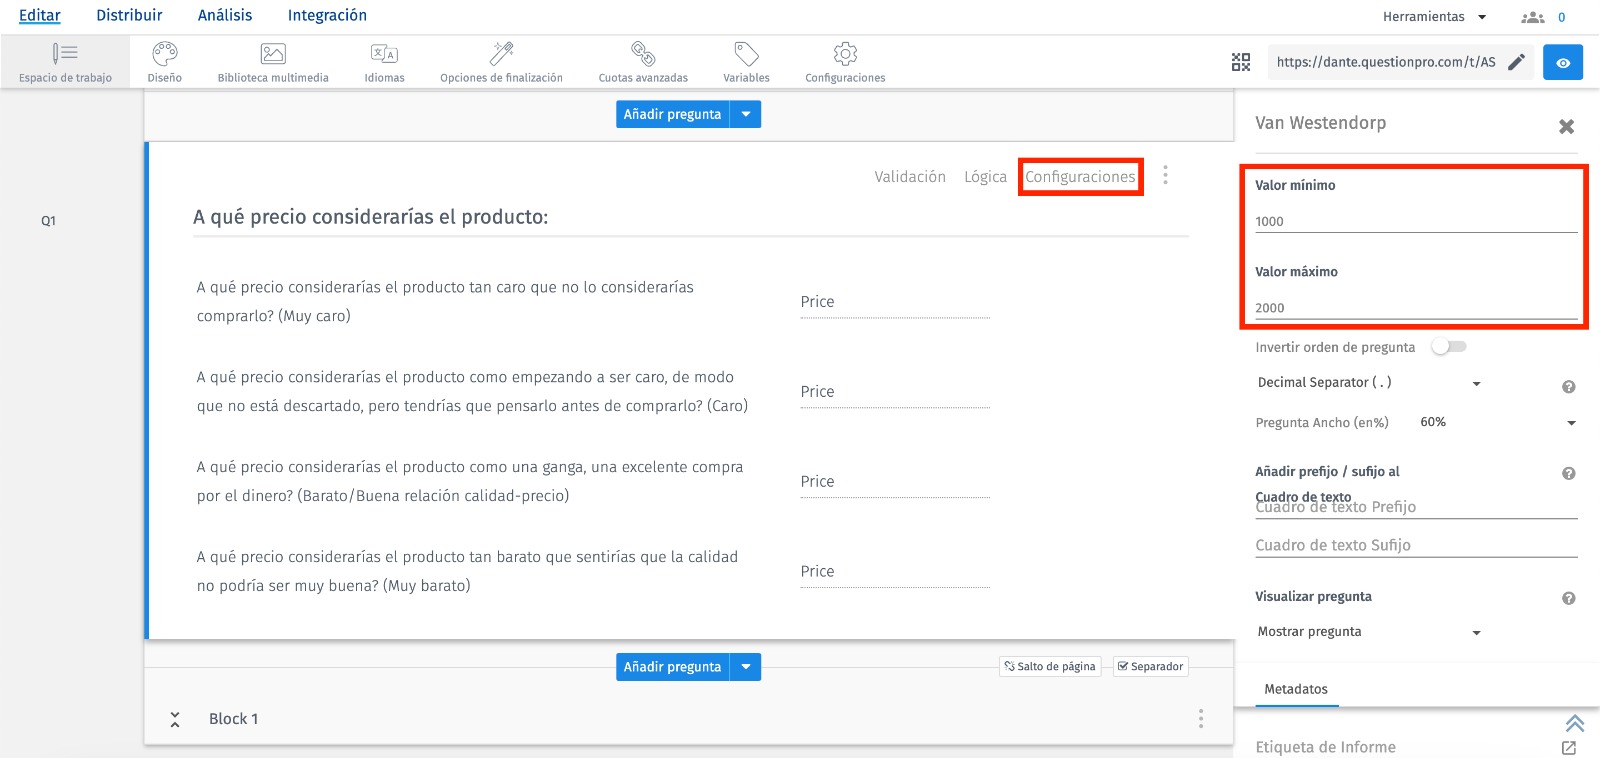Click the Price field for Muy barato

[x=895, y=572]
